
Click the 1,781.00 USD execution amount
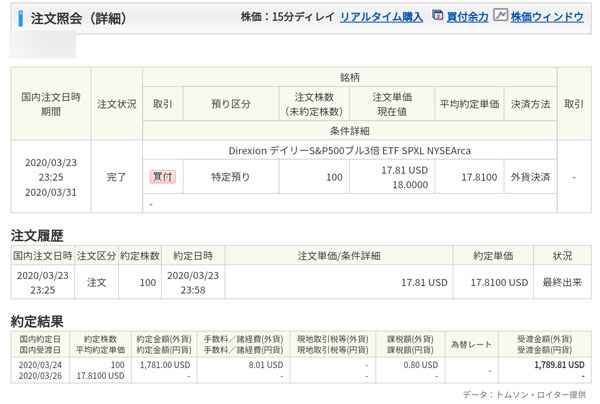(x=167, y=365)
